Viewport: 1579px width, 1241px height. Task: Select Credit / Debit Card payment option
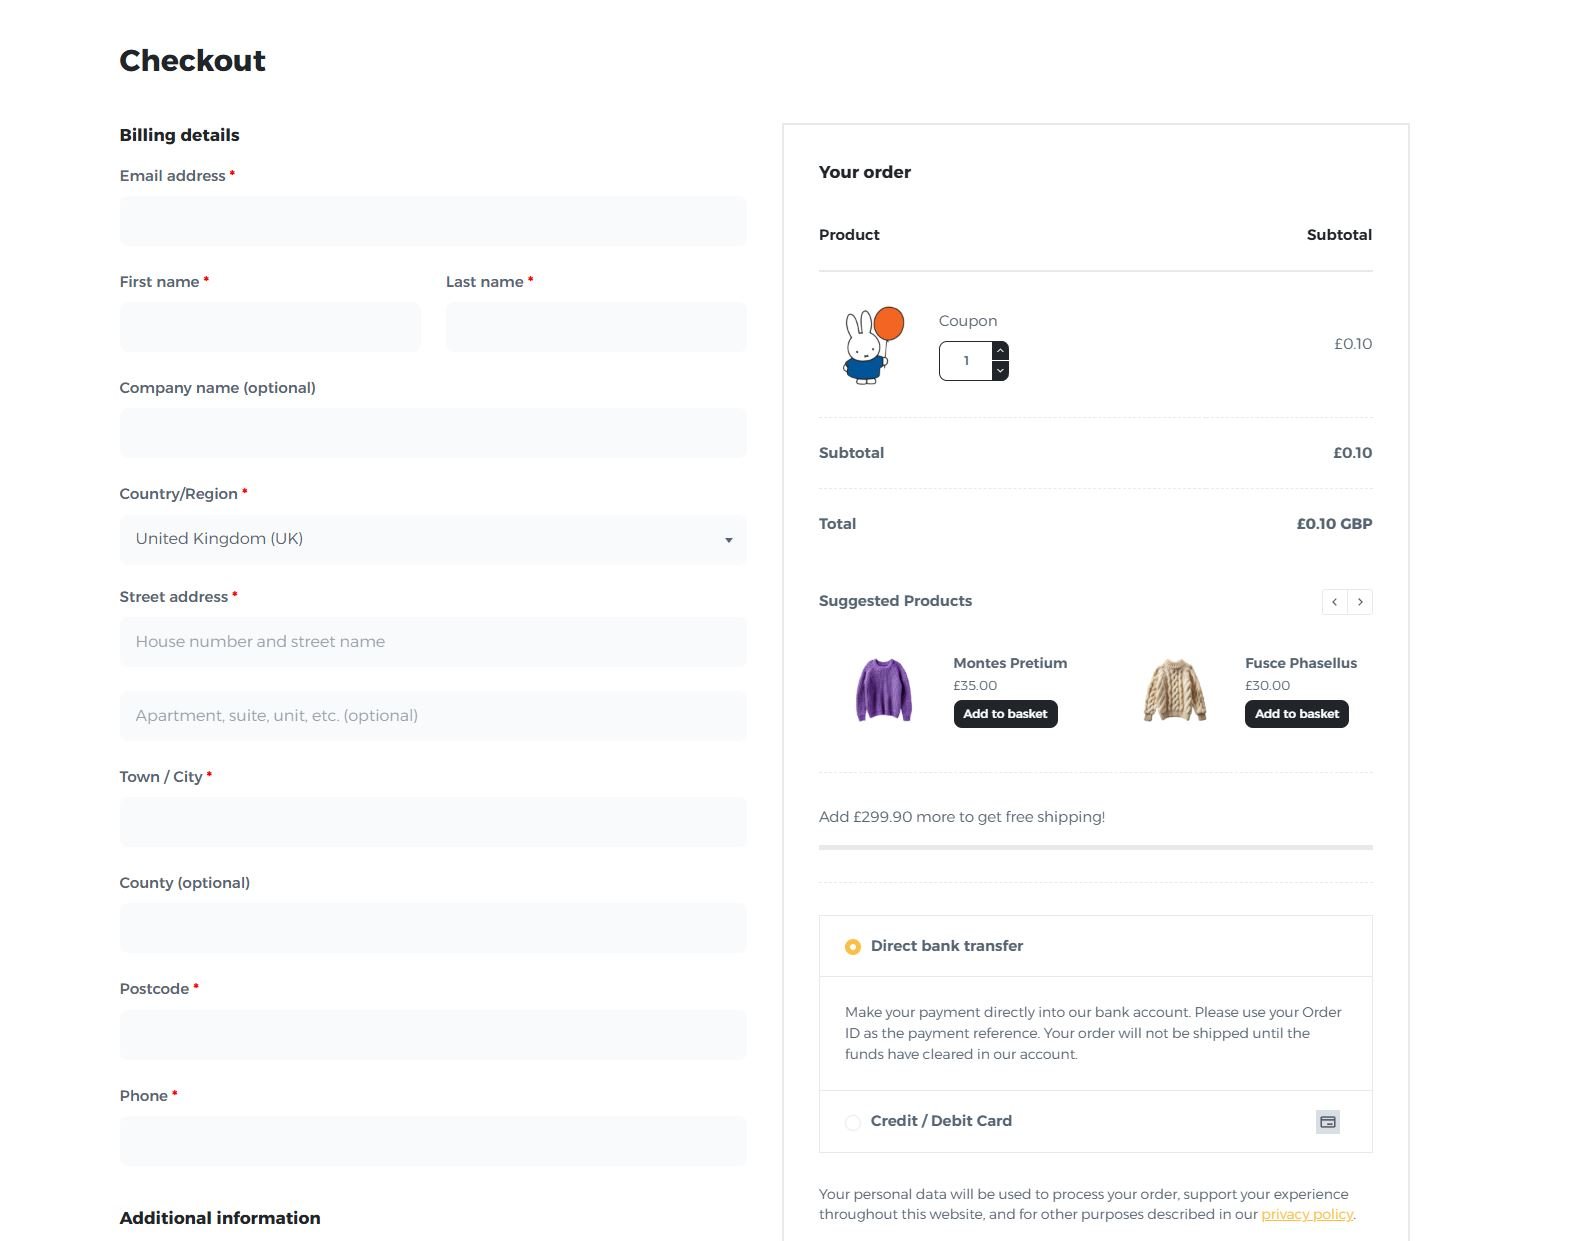(852, 1122)
